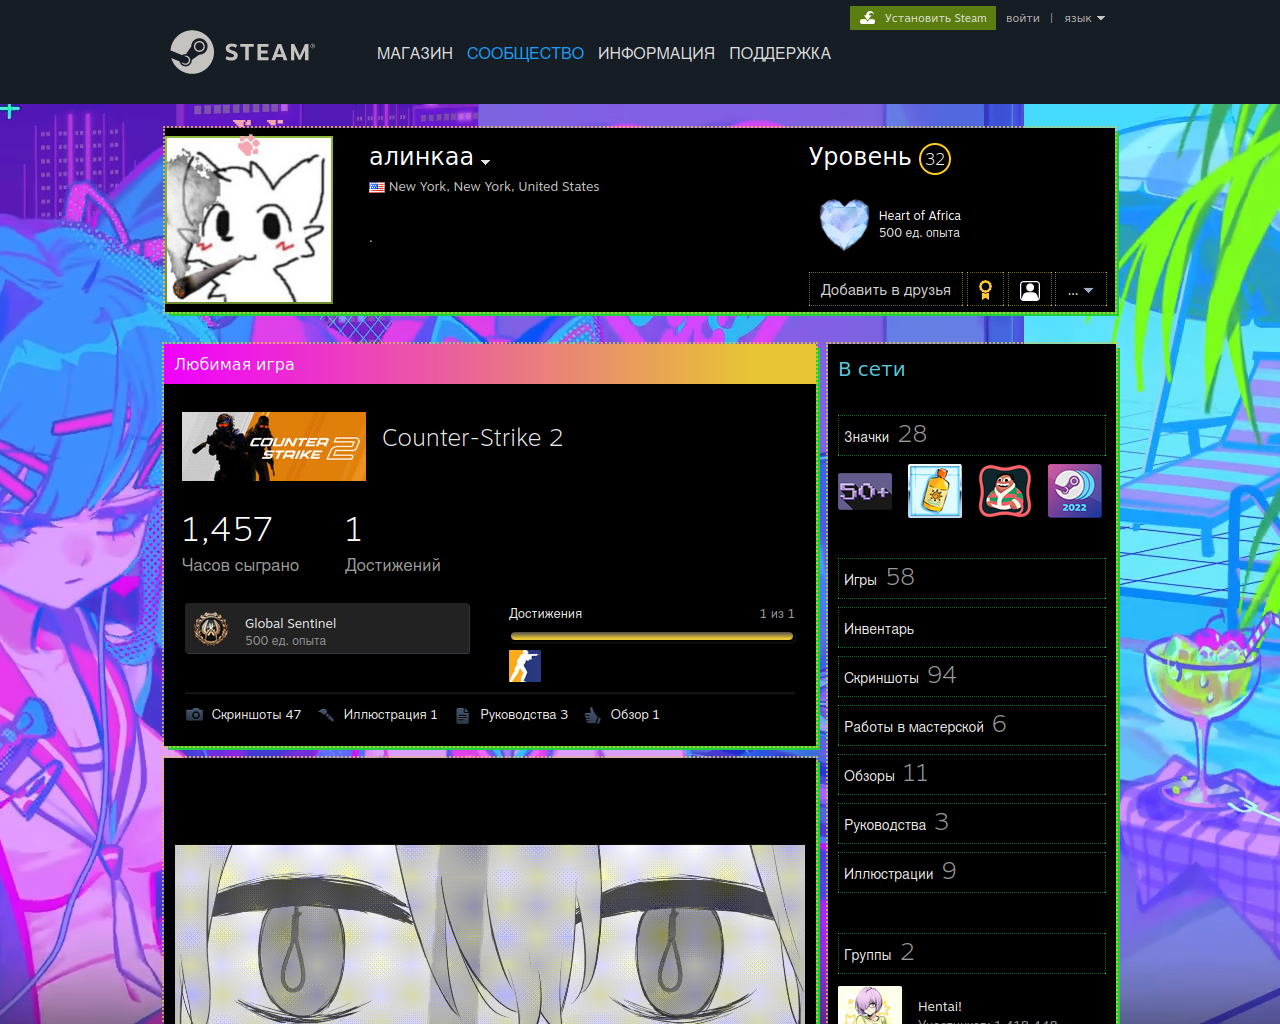
Task: Click the Уровень level text
Action: click(x=860, y=157)
